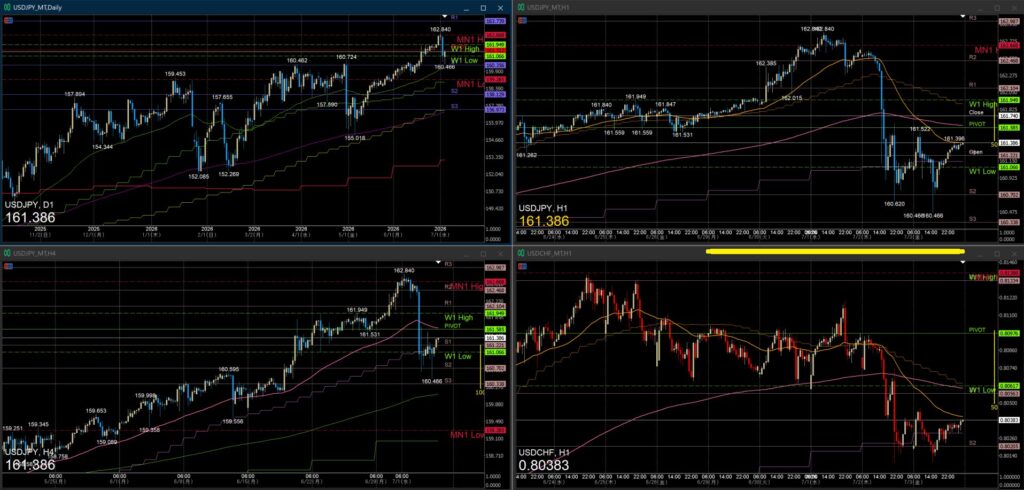Click the 'USDJPY, H4' symbol label
1024x490 pixels.
click(29, 452)
